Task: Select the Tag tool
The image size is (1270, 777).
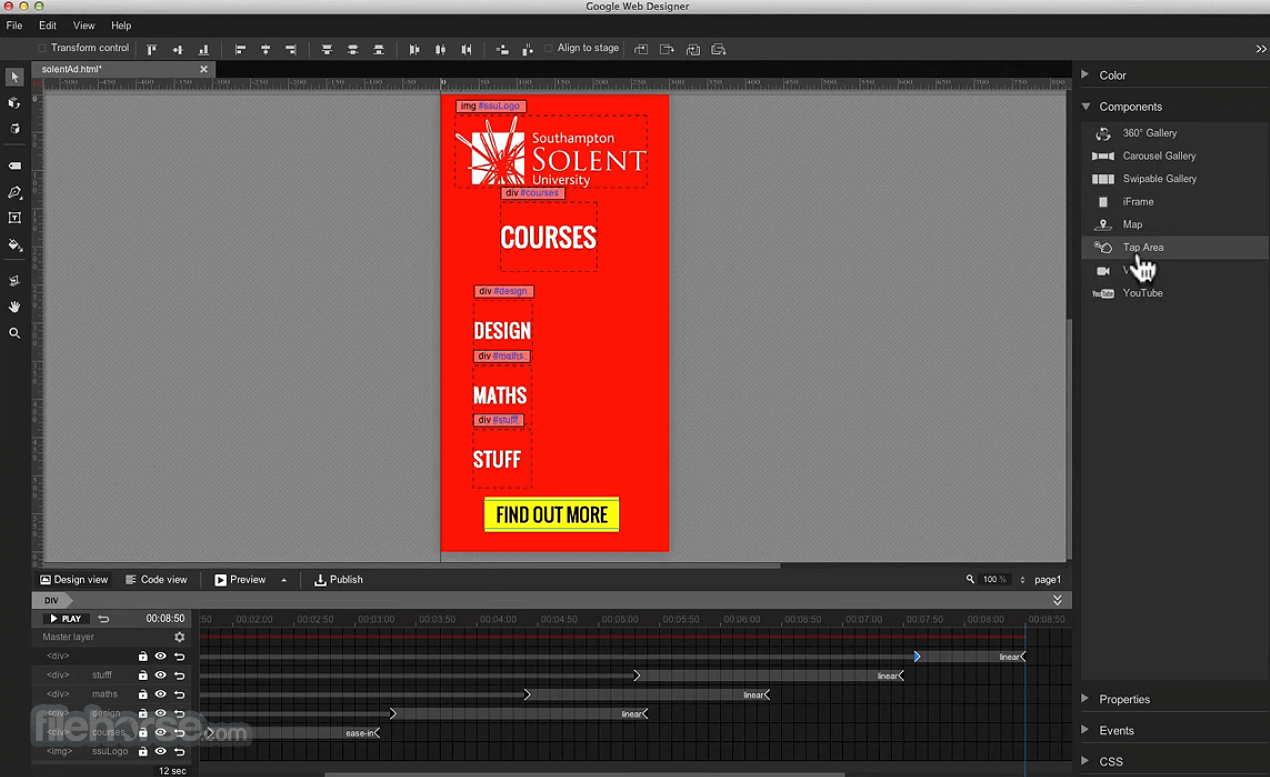Action: [x=14, y=166]
